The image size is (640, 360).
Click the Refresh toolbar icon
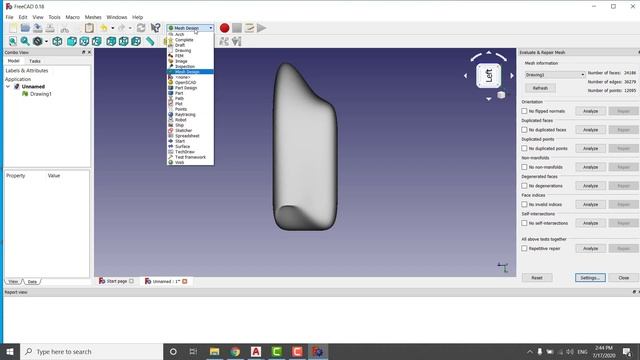tap(141, 28)
